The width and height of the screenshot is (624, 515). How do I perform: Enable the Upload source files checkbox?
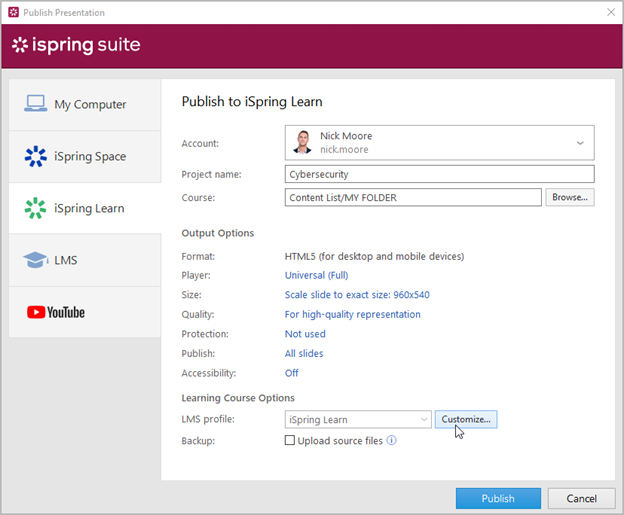[x=290, y=440]
